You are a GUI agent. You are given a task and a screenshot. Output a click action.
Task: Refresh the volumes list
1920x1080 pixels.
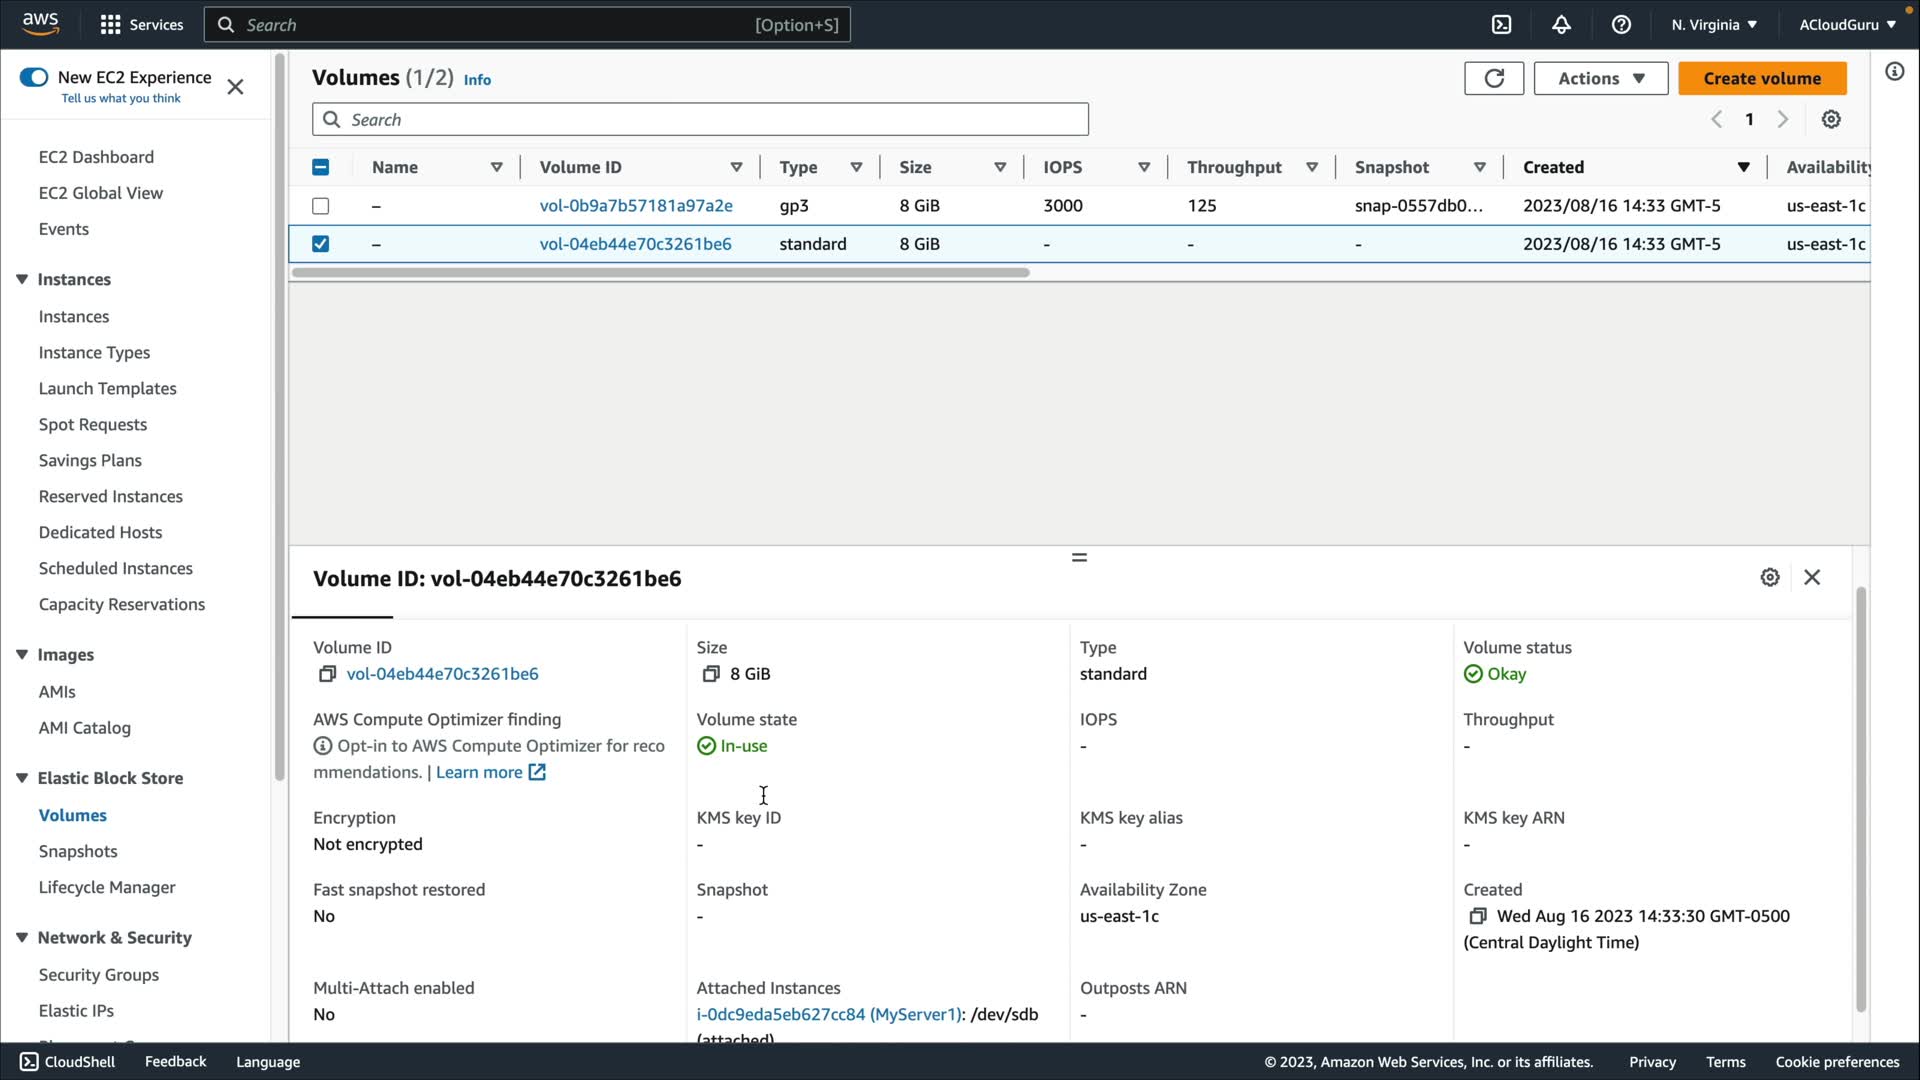tap(1493, 78)
